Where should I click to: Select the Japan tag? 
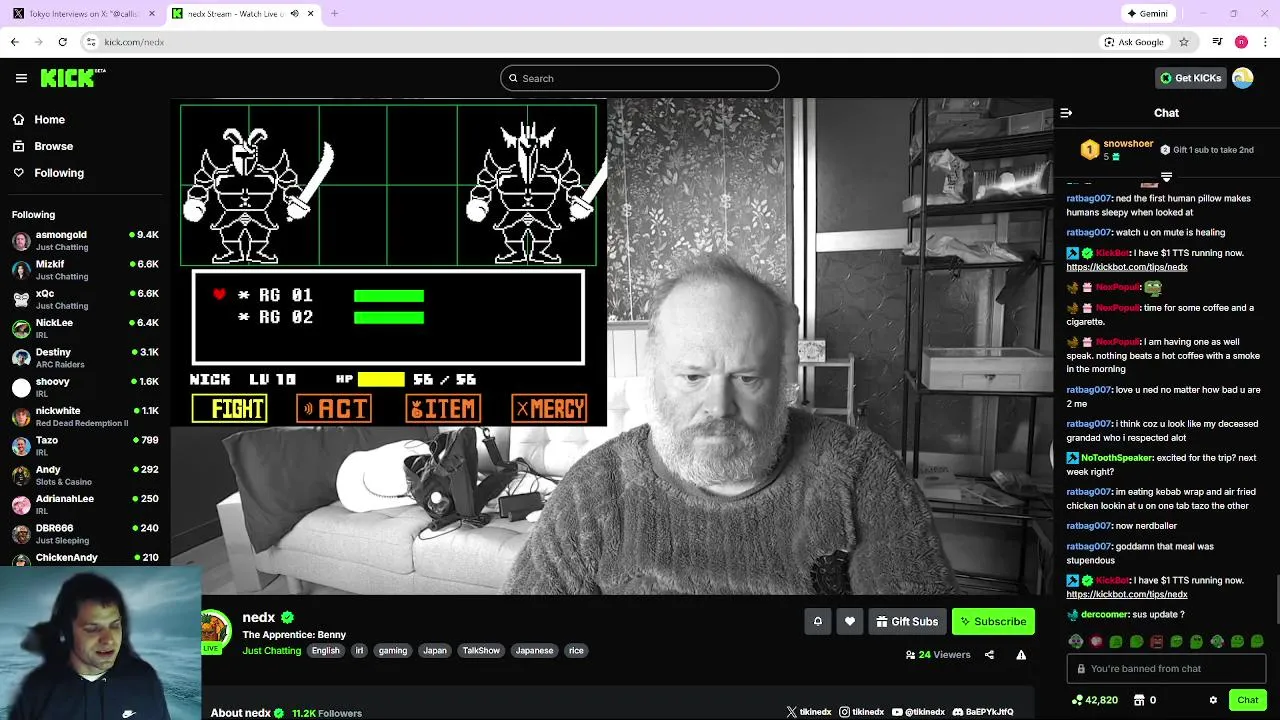tap(435, 650)
